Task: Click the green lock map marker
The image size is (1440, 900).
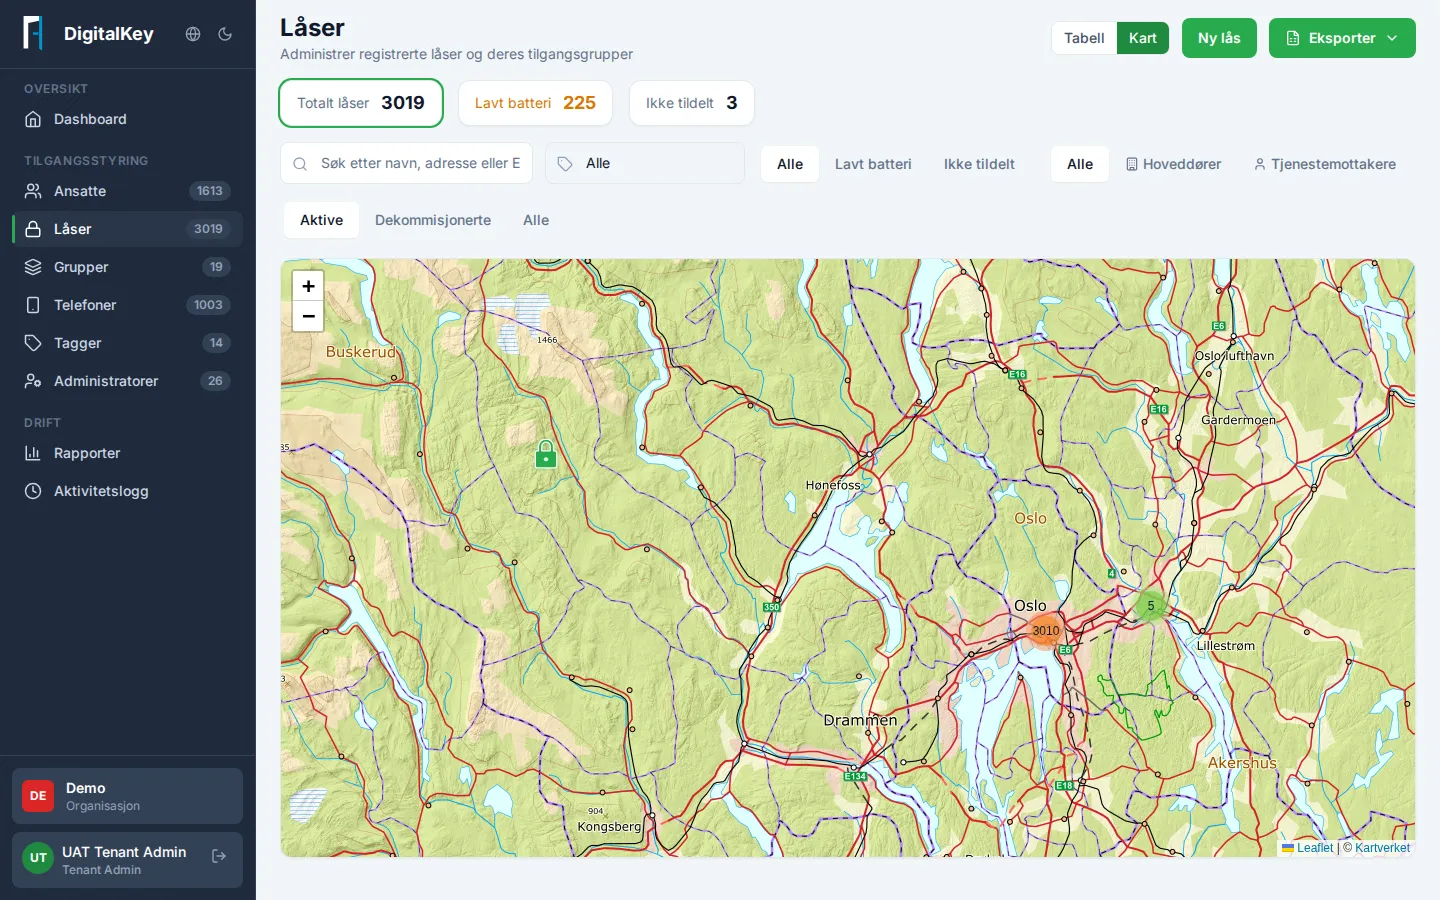Action: click(x=546, y=455)
